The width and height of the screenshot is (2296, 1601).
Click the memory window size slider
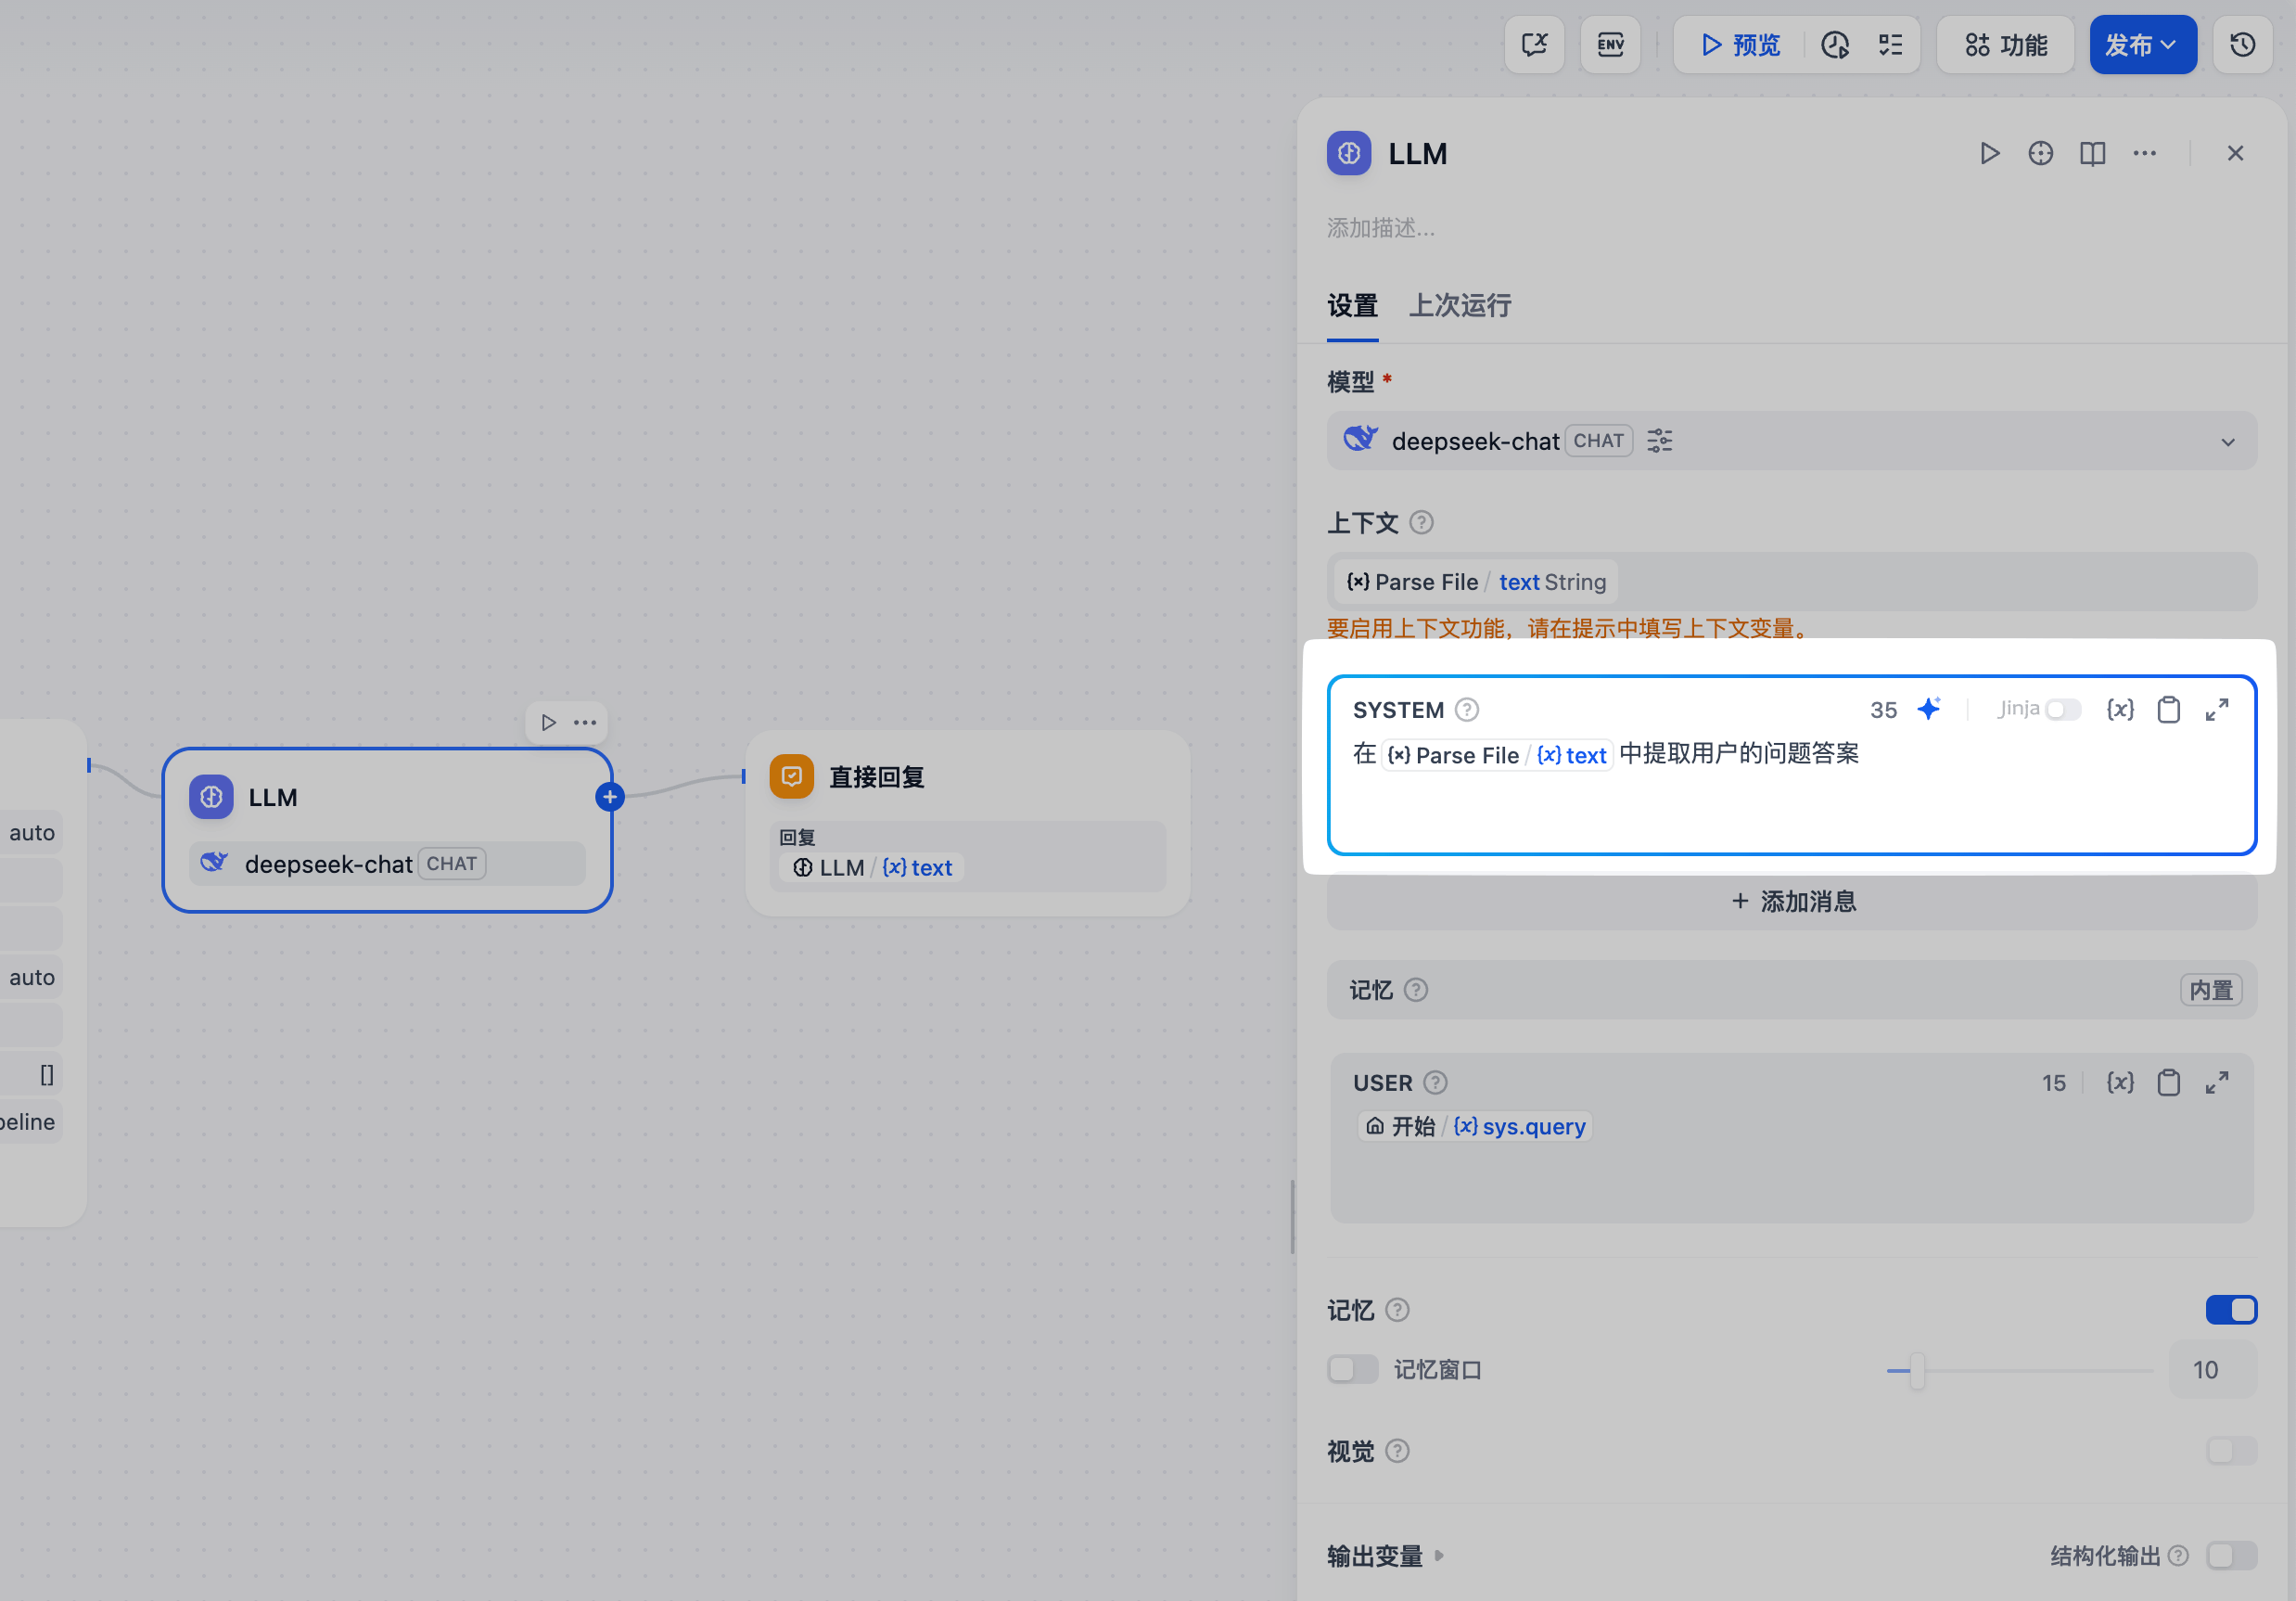[x=1916, y=1370]
